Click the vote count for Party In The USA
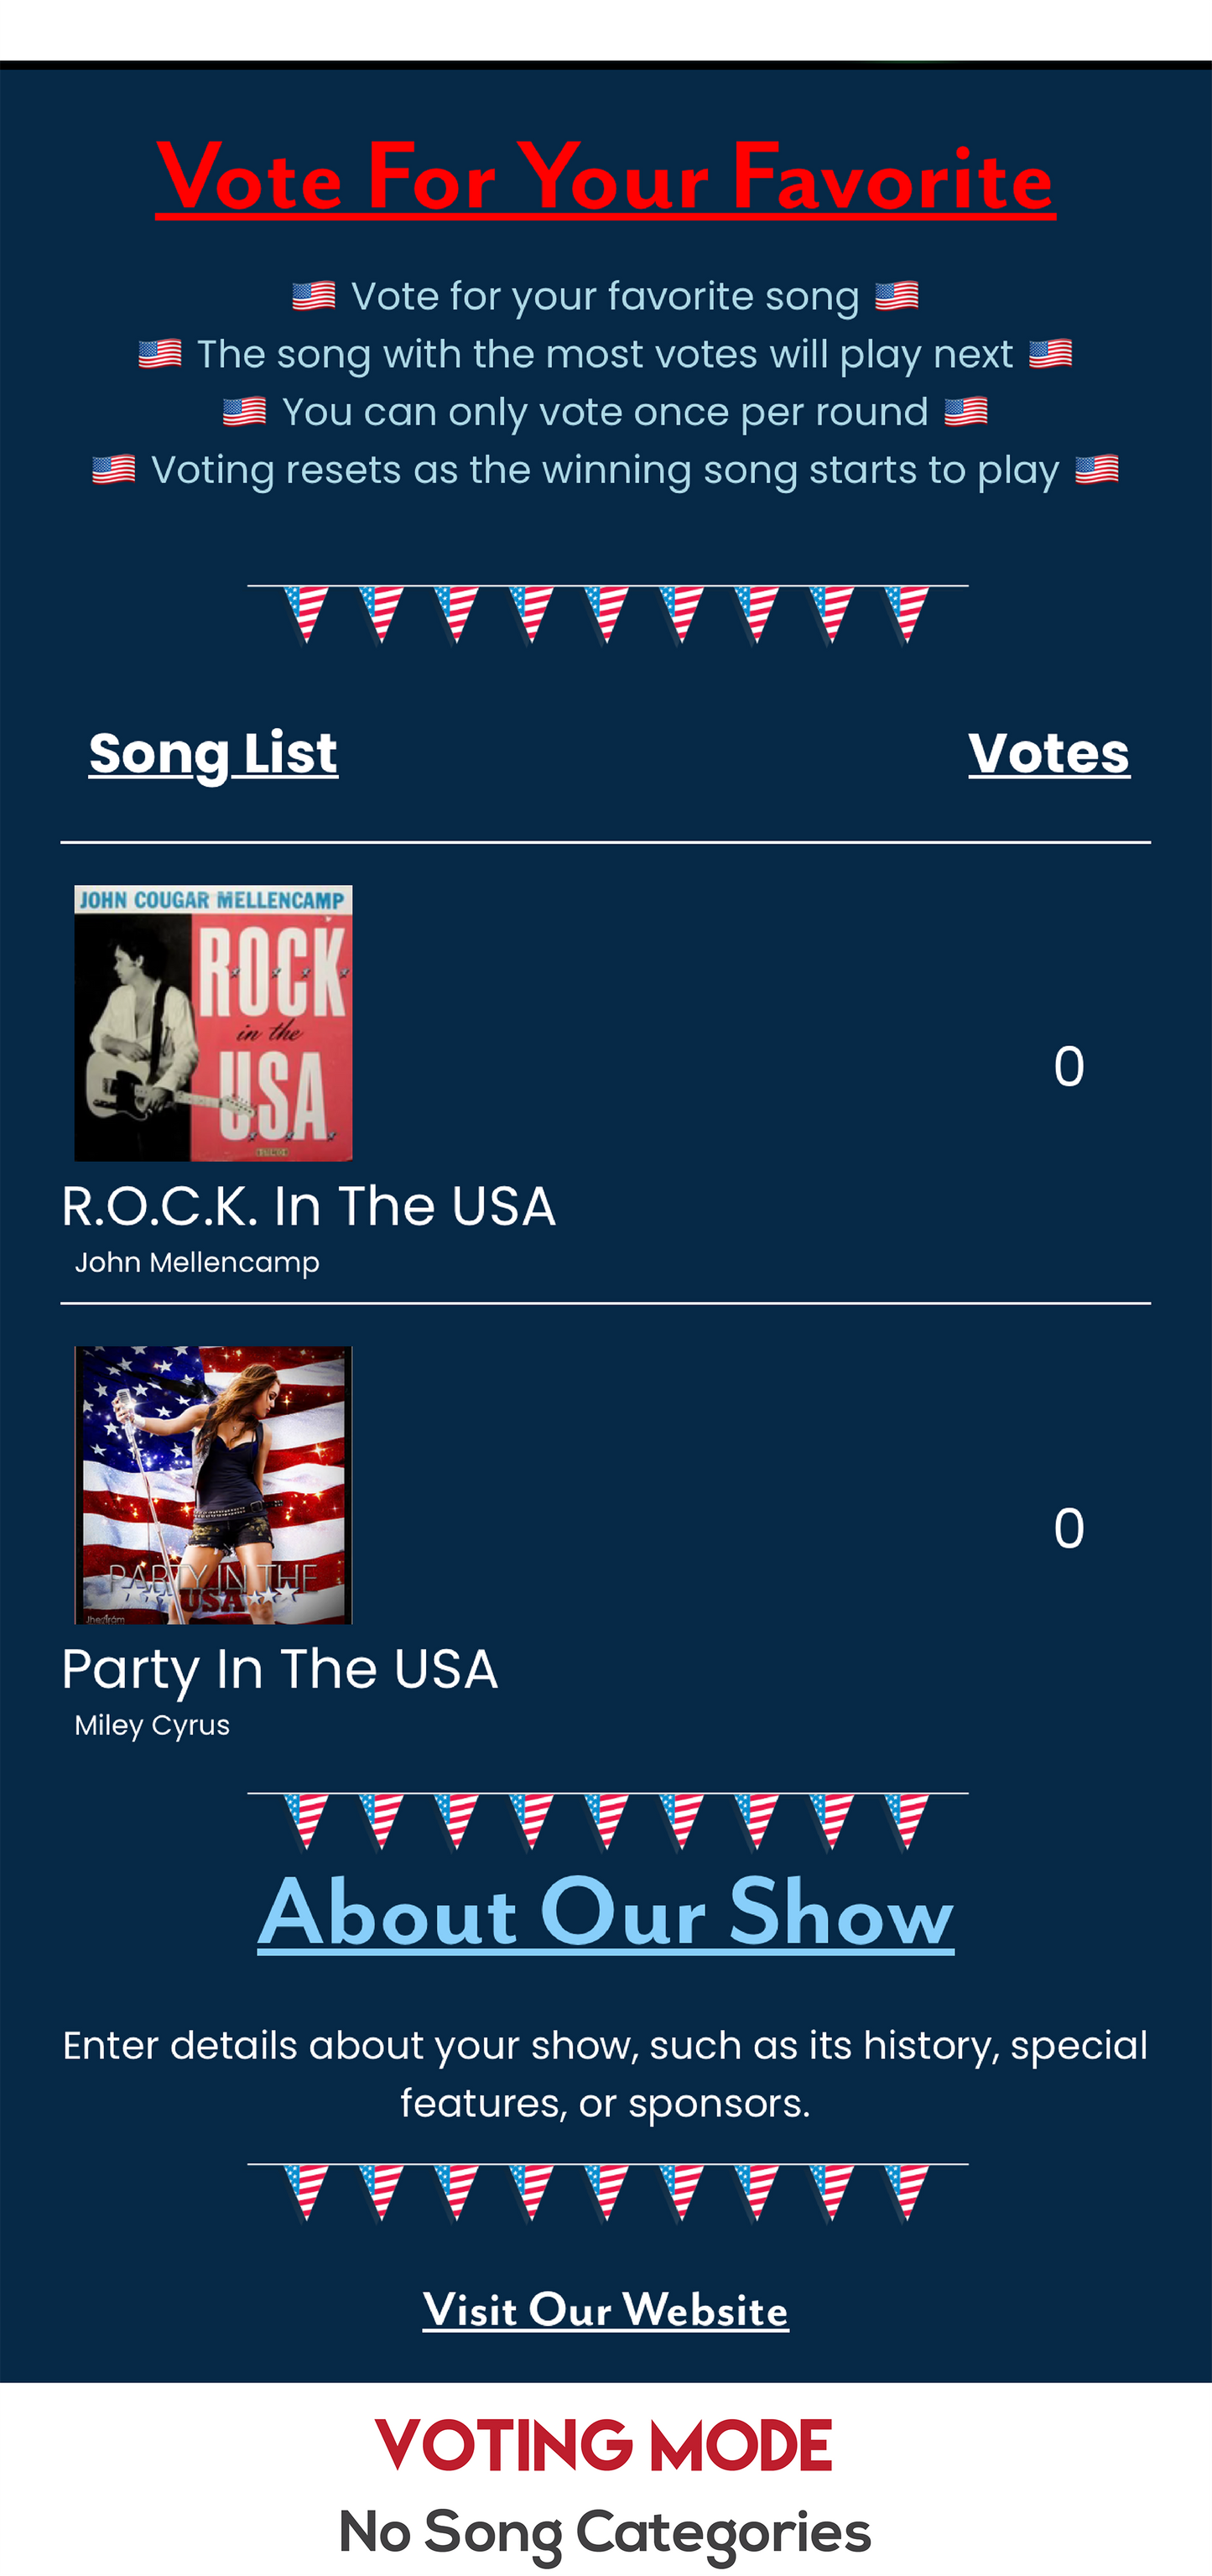The image size is (1212, 2576). pyautogui.click(x=1069, y=1529)
